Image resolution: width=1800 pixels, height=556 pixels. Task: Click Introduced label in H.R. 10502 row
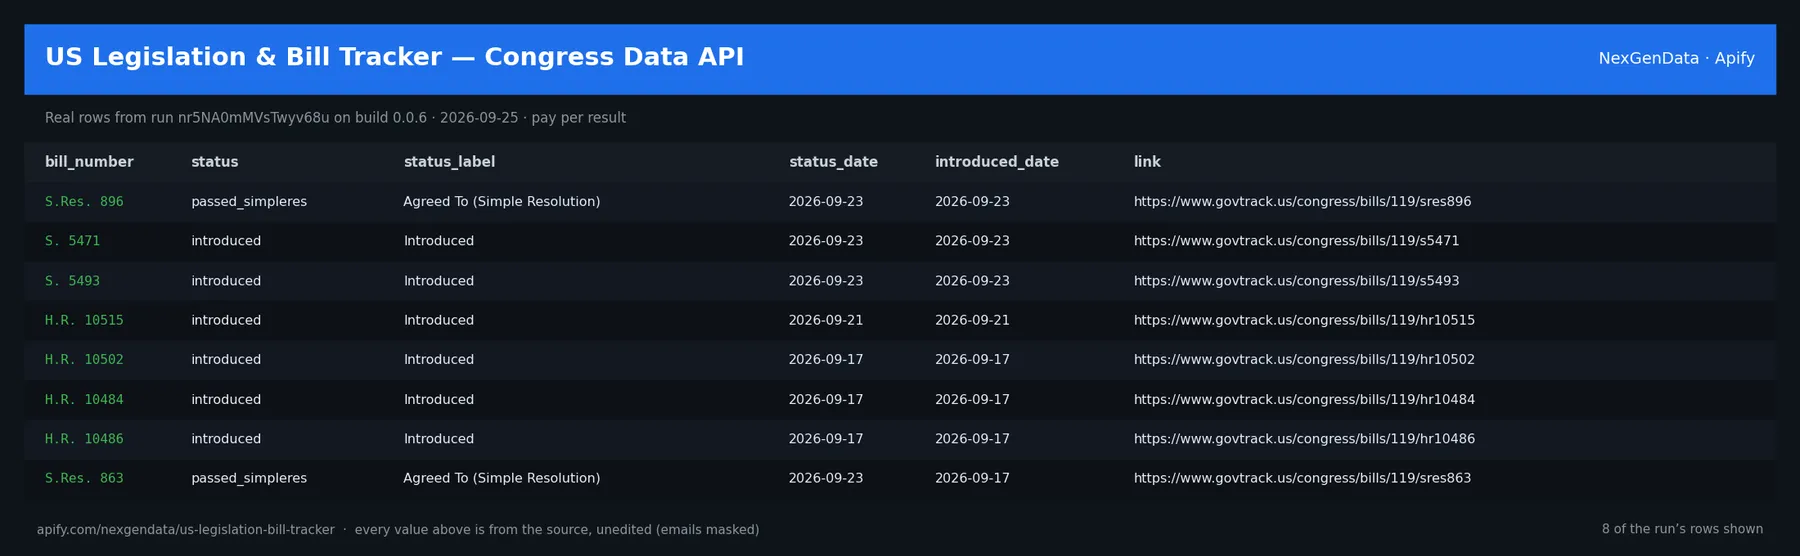pyautogui.click(x=439, y=360)
